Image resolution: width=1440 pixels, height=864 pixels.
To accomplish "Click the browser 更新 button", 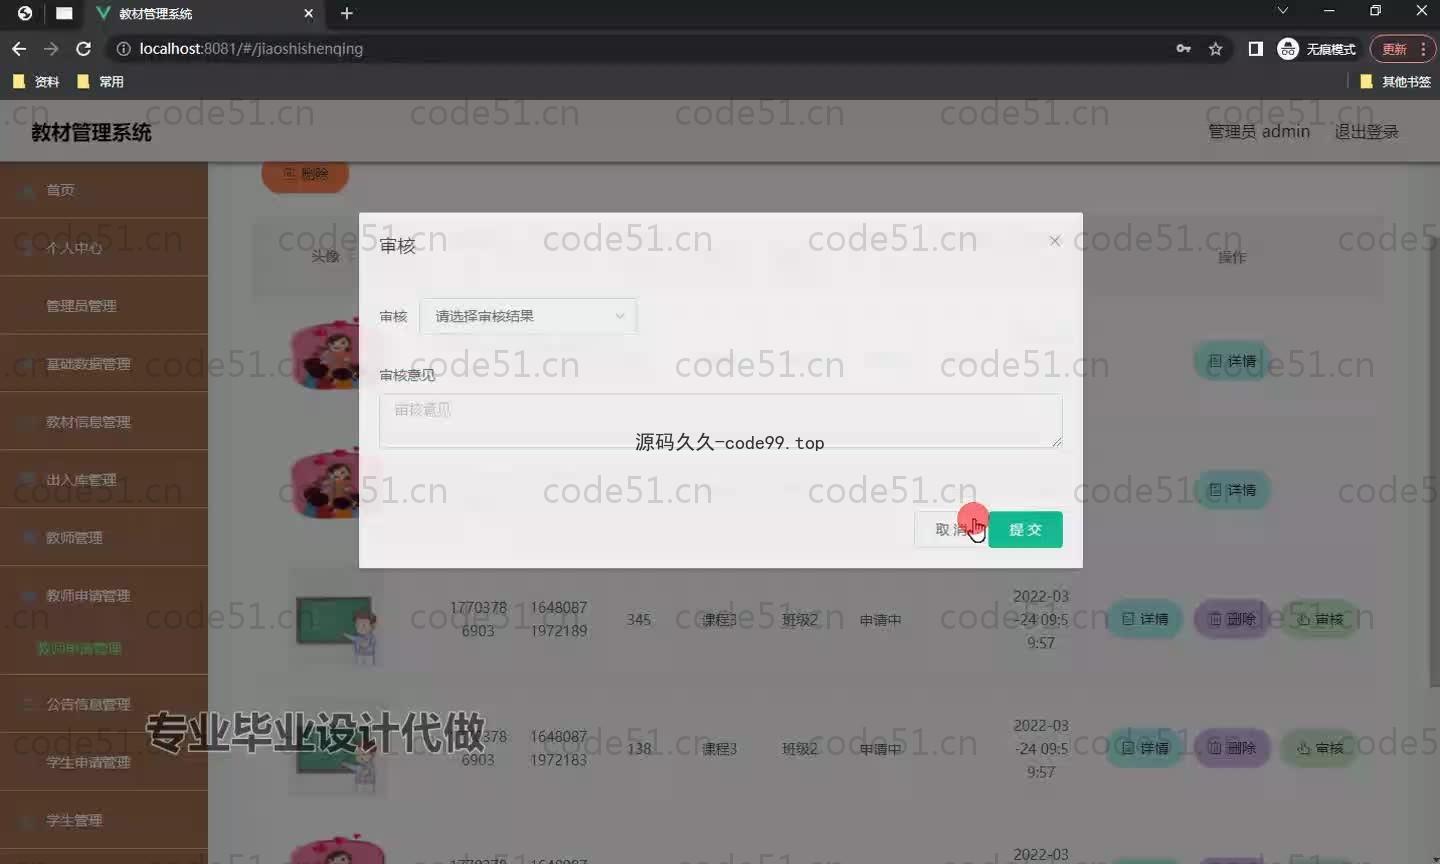I will pyautogui.click(x=1394, y=49).
